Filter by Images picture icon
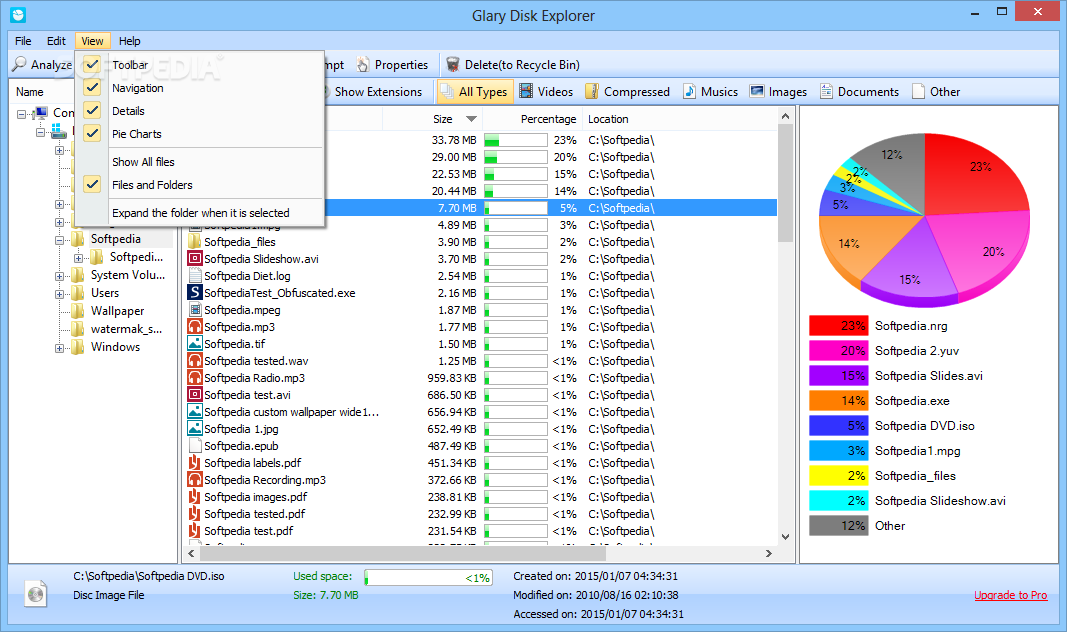 pos(757,91)
